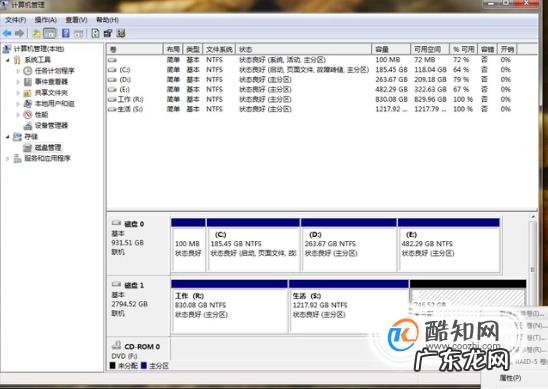Click the 磁盘 0 disk icon

116,223
